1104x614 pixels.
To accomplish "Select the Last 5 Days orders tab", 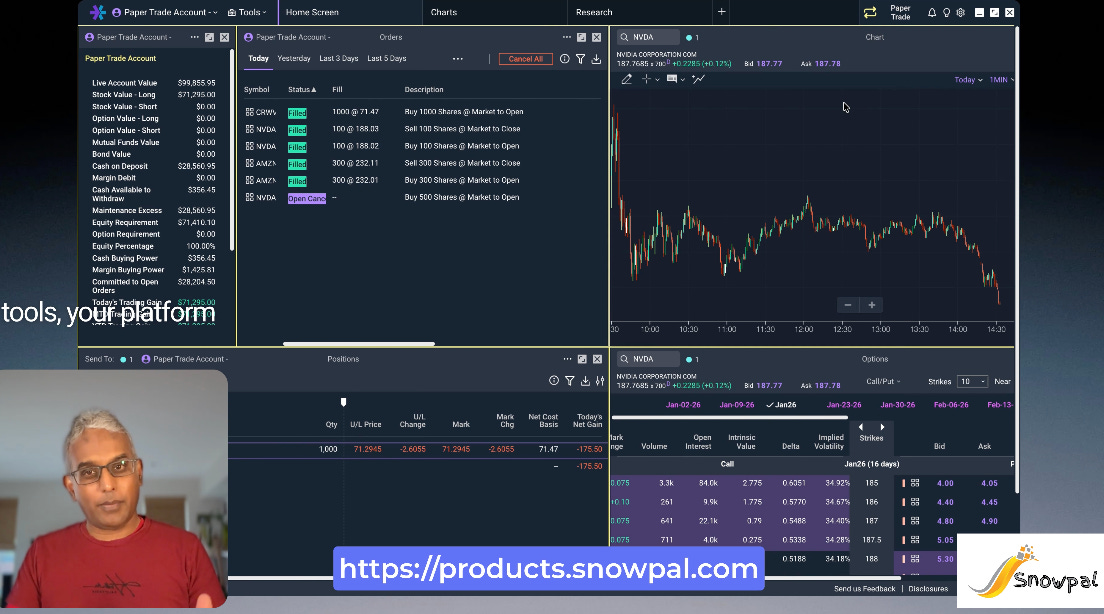I will 387,58.
